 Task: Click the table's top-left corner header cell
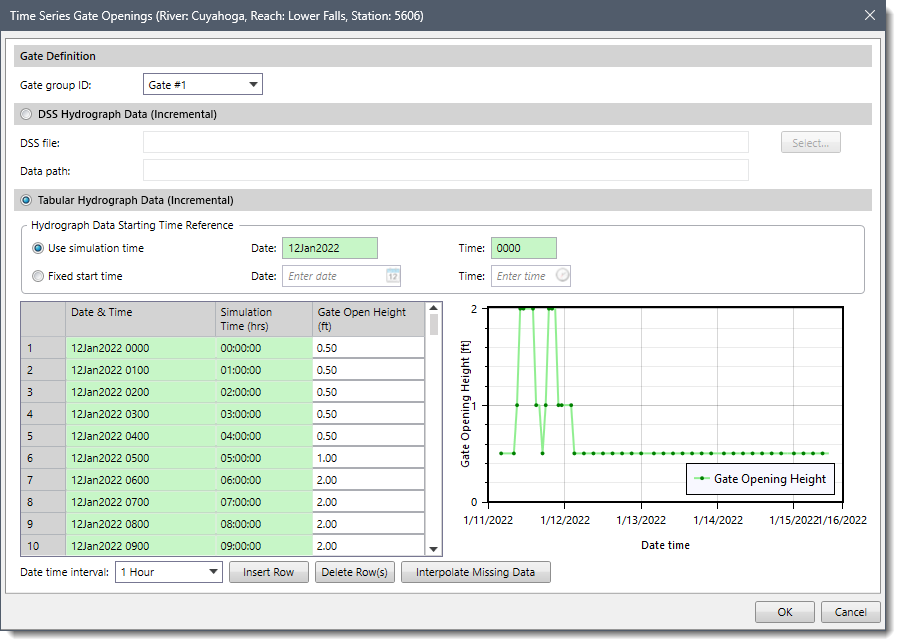(x=43, y=319)
